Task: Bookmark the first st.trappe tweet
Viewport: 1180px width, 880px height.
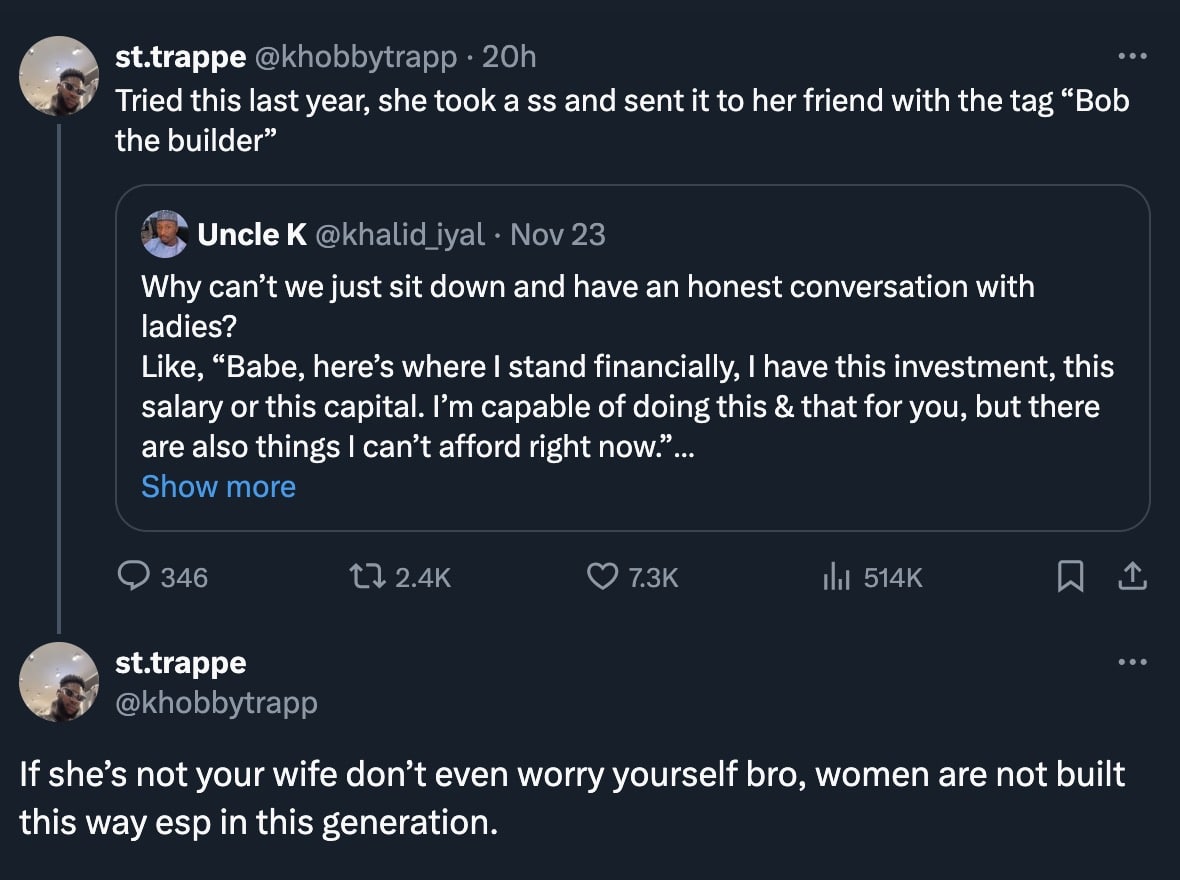Action: tap(1070, 577)
